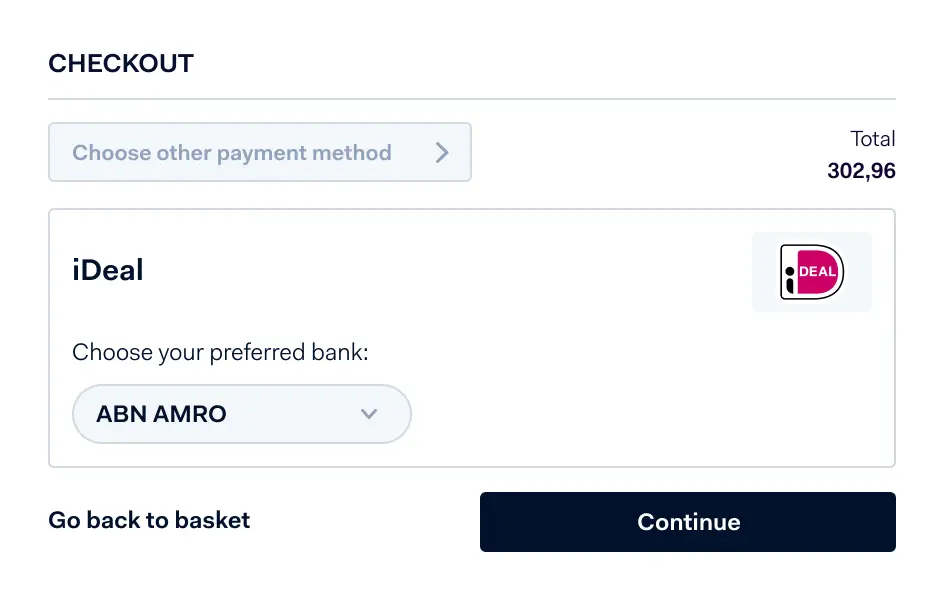Choose other payment method
Screen dimensions: 944x600
pos(259,153)
